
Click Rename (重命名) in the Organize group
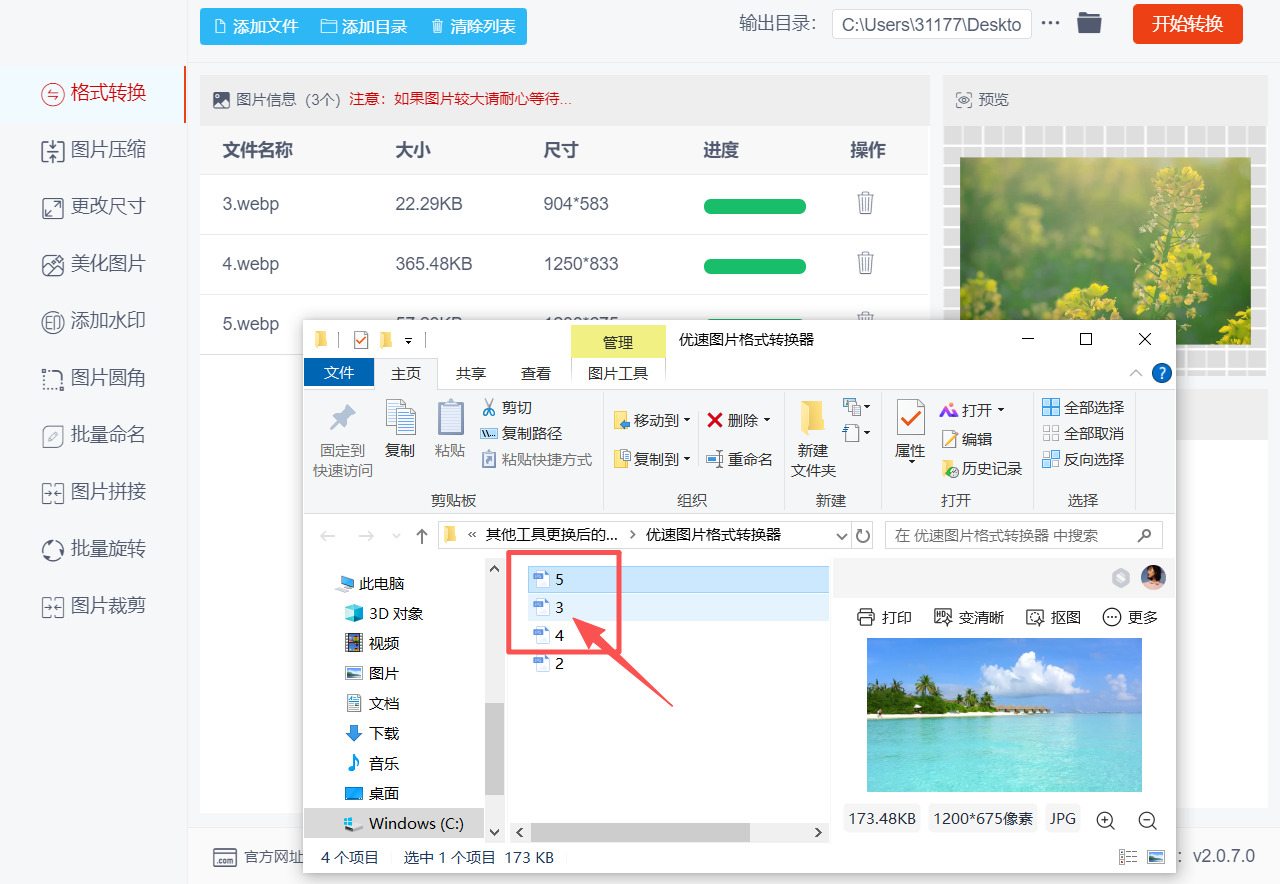point(739,459)
